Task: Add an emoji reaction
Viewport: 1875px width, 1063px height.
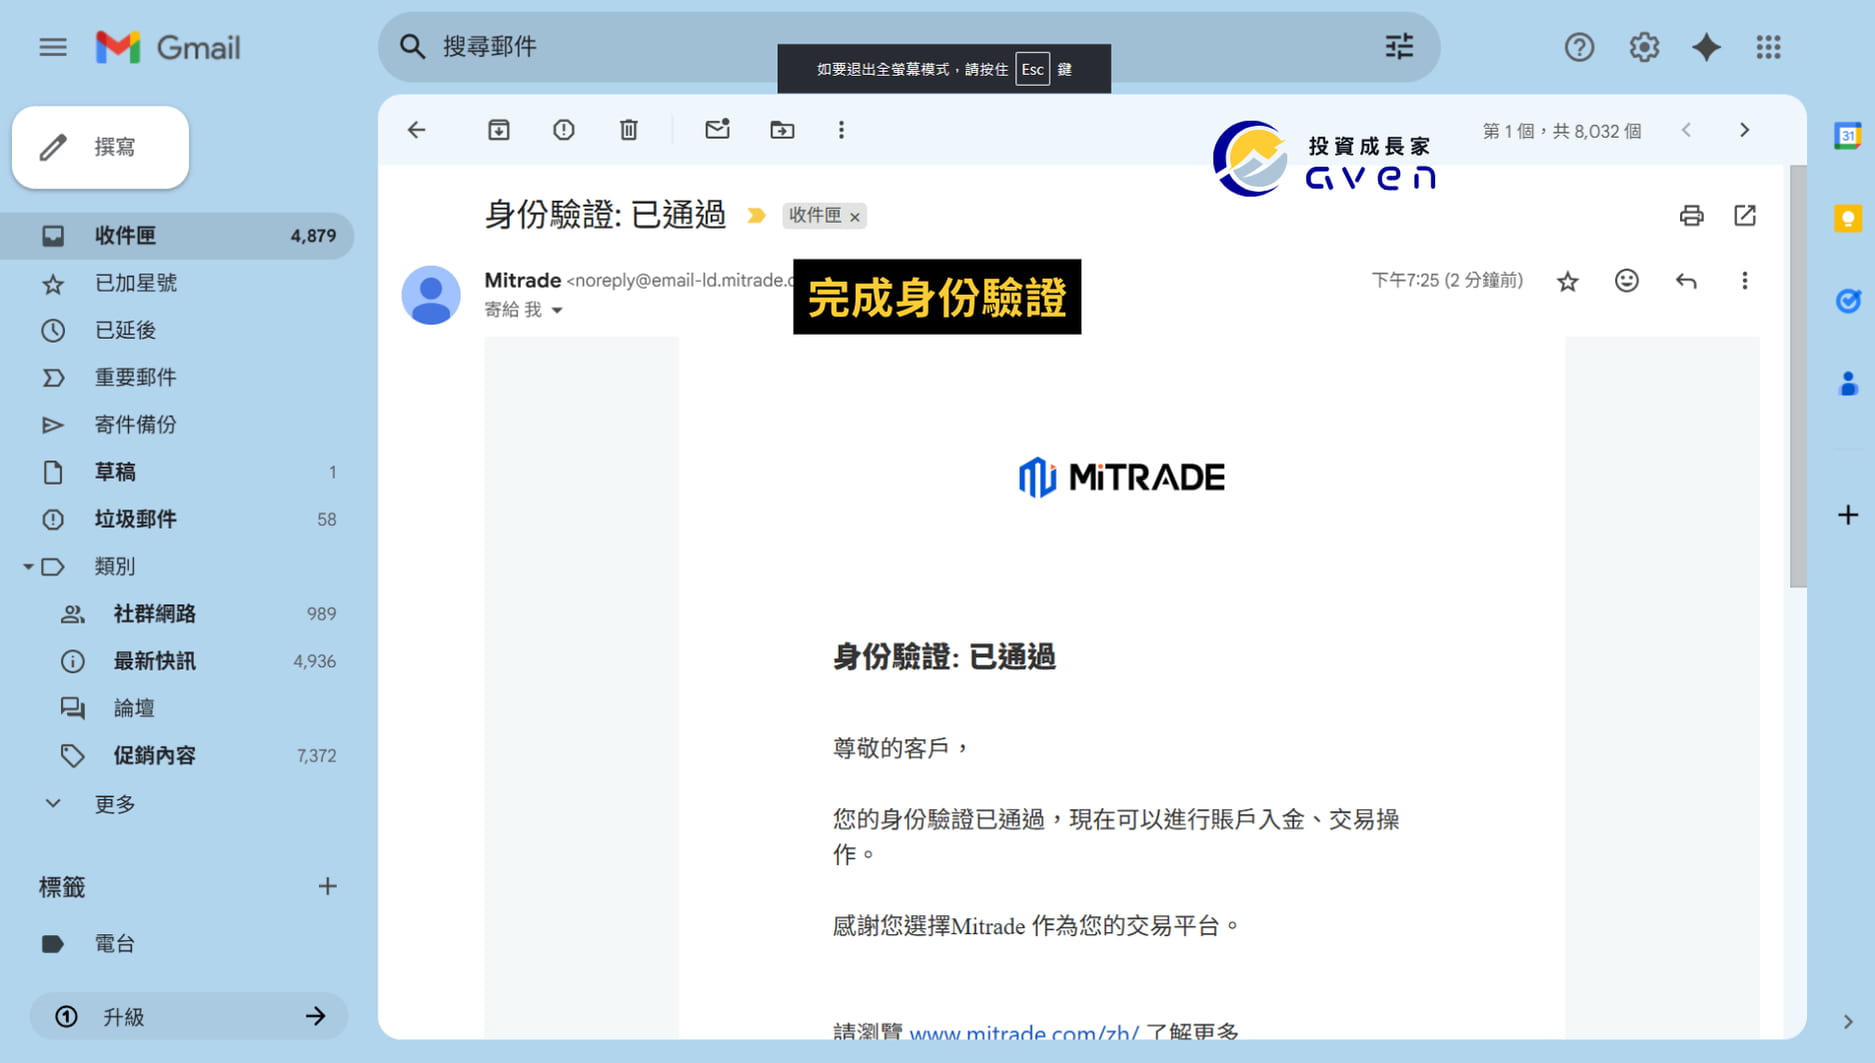Action: [x=1627, y=281]
